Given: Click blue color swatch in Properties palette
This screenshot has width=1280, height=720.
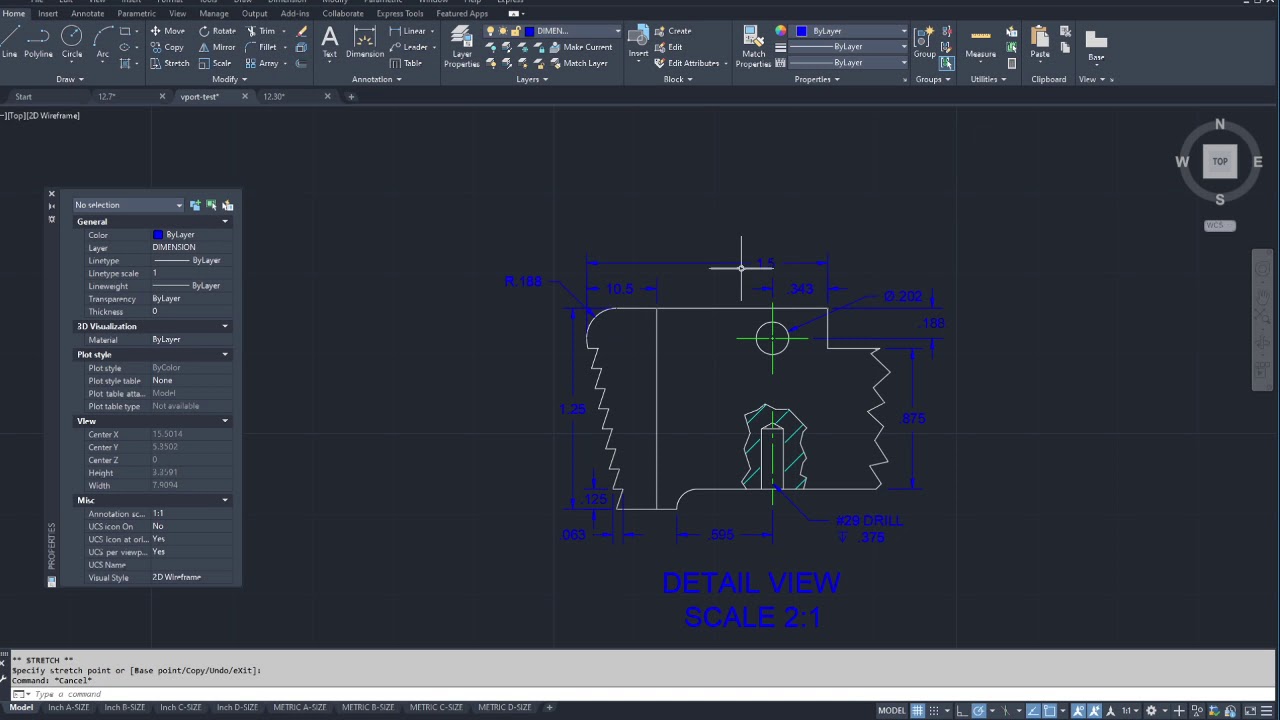Looking at the screenshot, I should click(x=157, y=235).
